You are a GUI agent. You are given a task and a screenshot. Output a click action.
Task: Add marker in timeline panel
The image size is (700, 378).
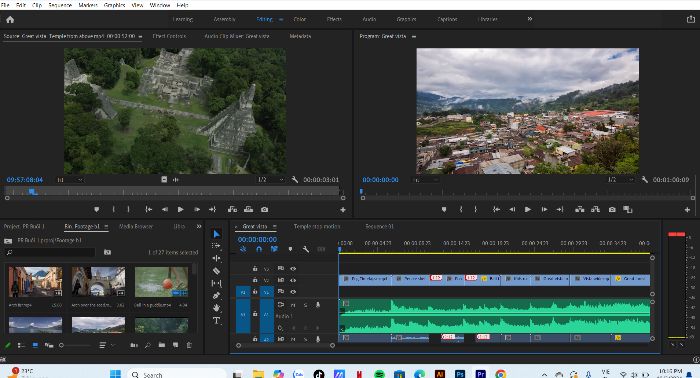[x=290, y=249]
